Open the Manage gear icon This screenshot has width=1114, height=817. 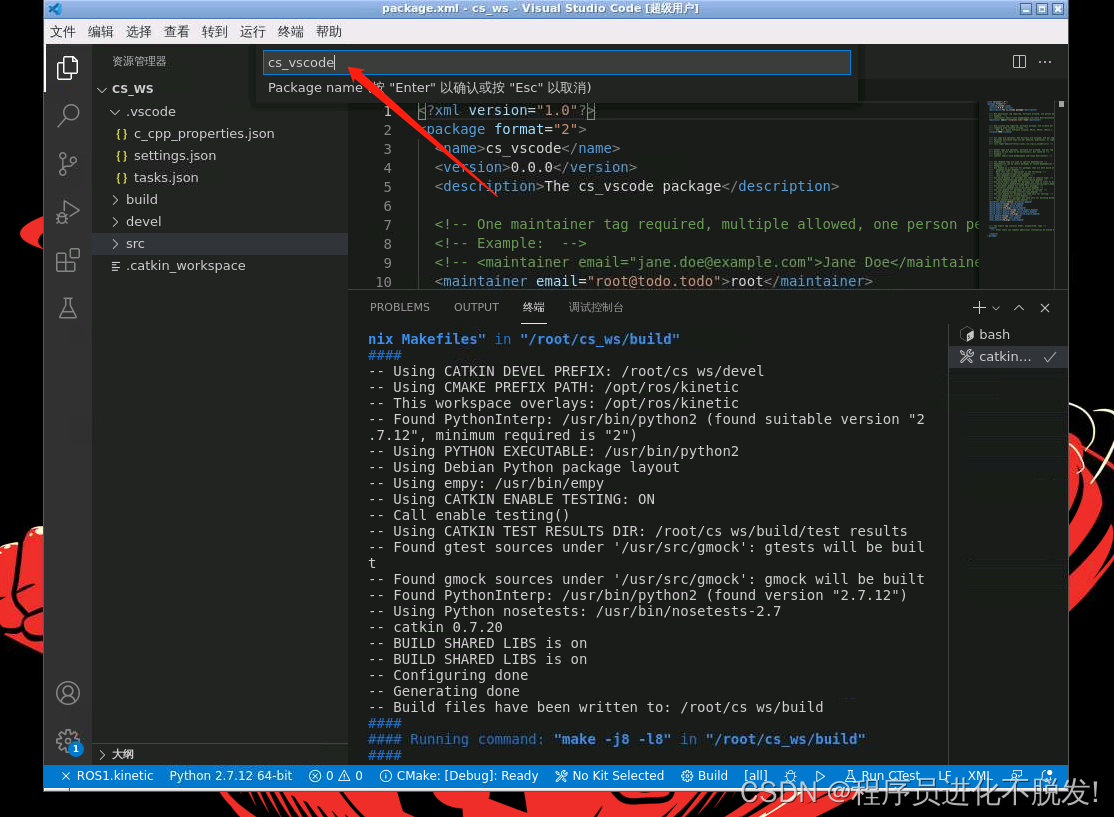tap(67, 741)
